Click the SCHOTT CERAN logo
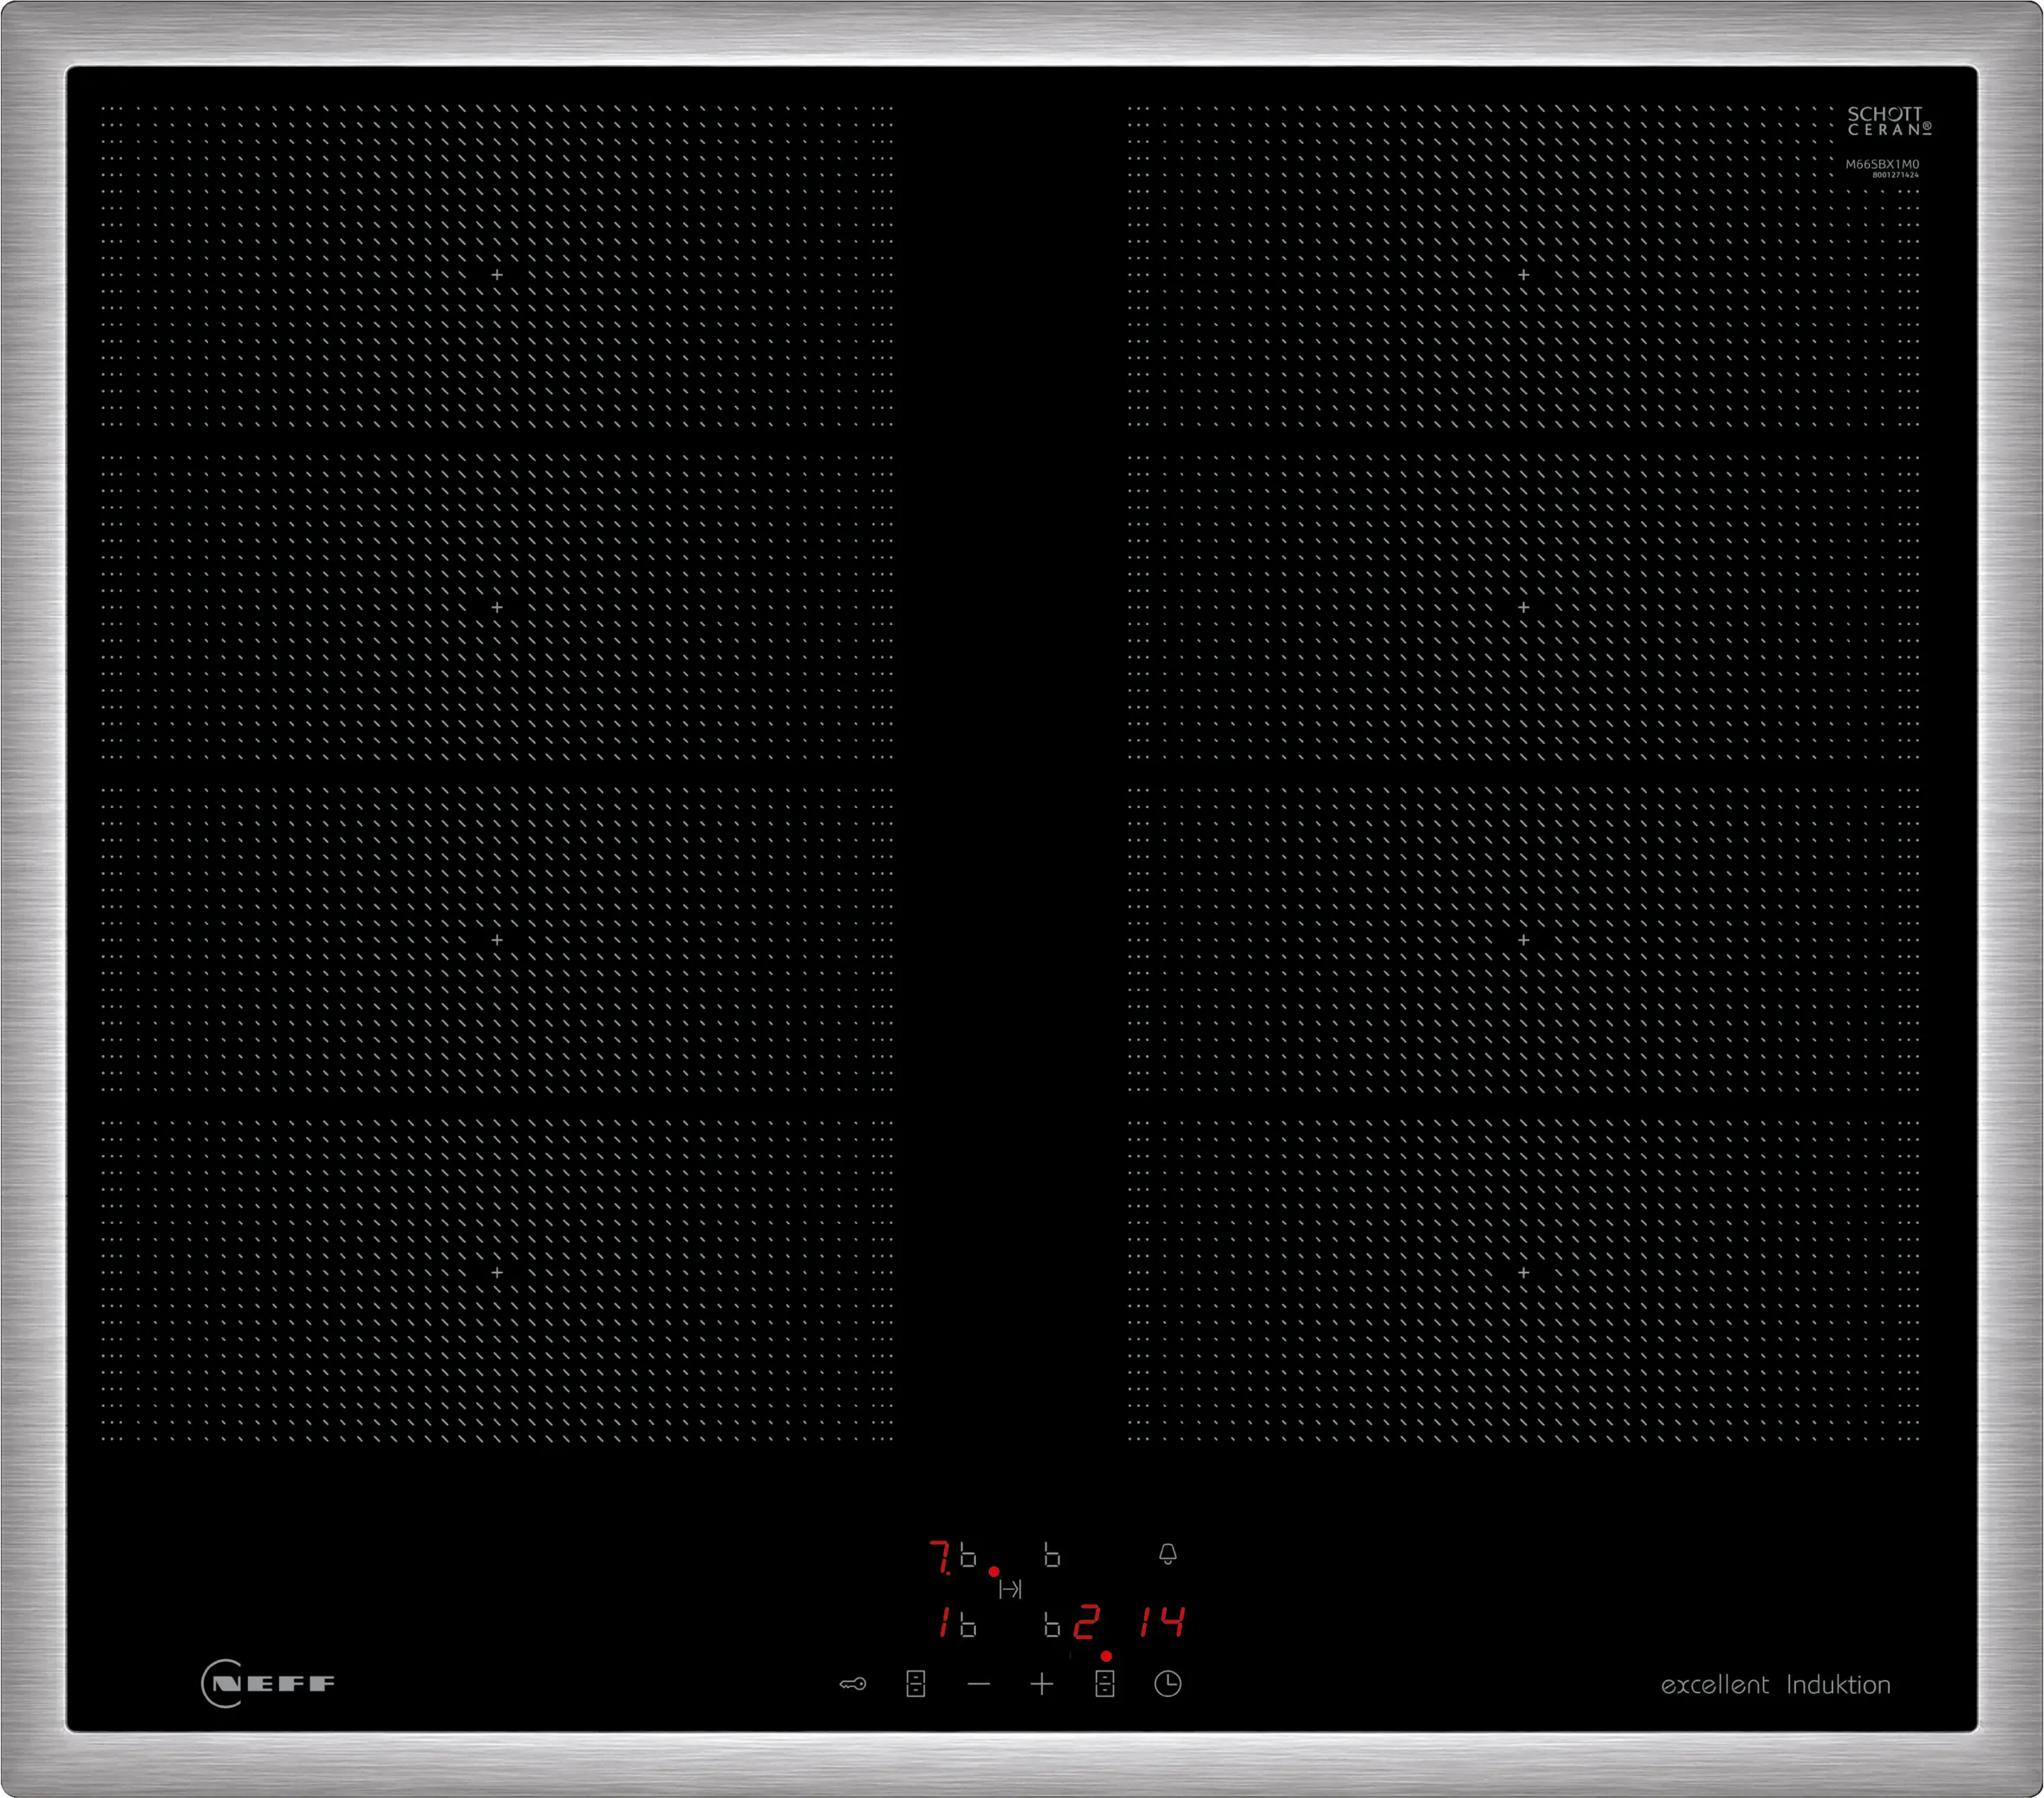Image resolution: width=2044 pixels, height=1798 pixels. click(1888, 122)
